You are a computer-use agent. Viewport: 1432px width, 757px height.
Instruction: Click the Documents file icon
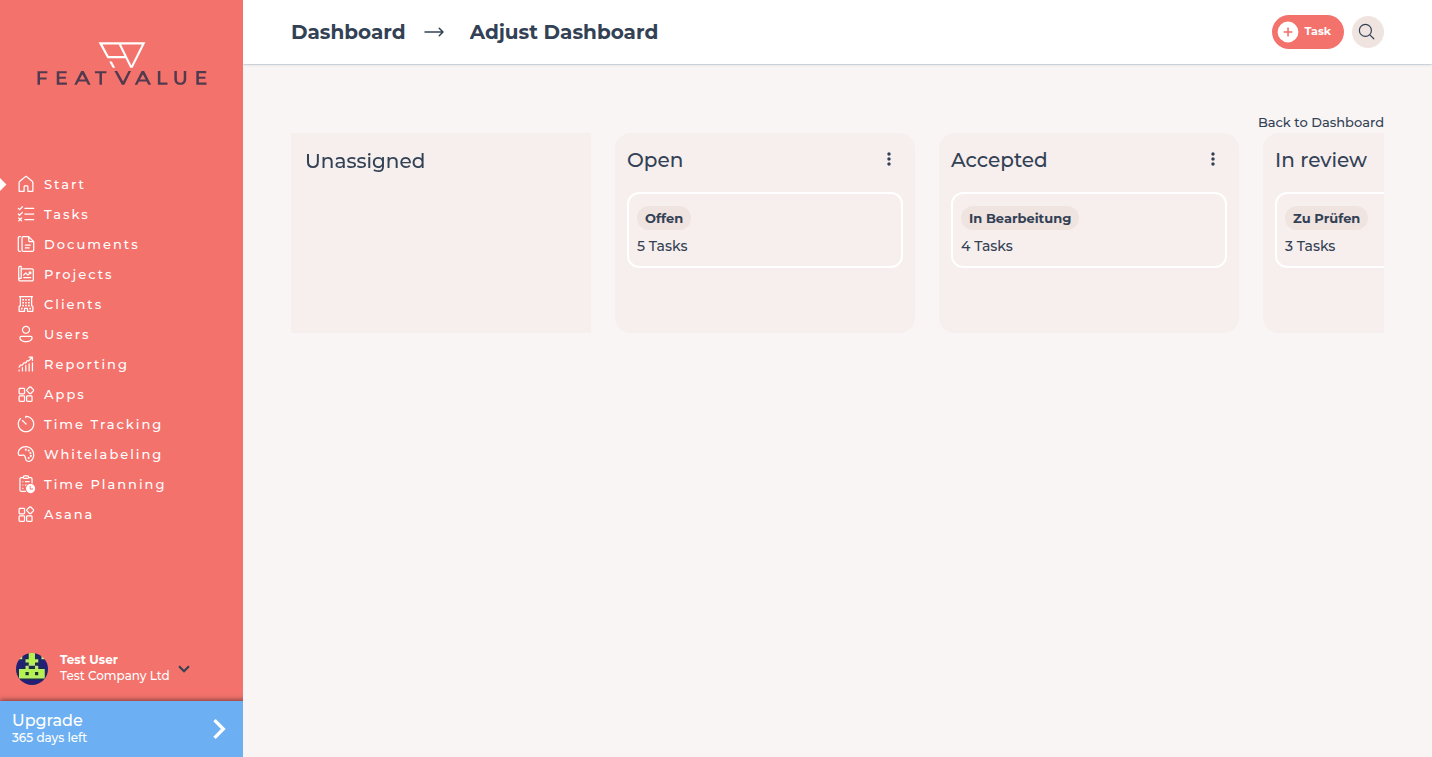click(x=26, y=244)
